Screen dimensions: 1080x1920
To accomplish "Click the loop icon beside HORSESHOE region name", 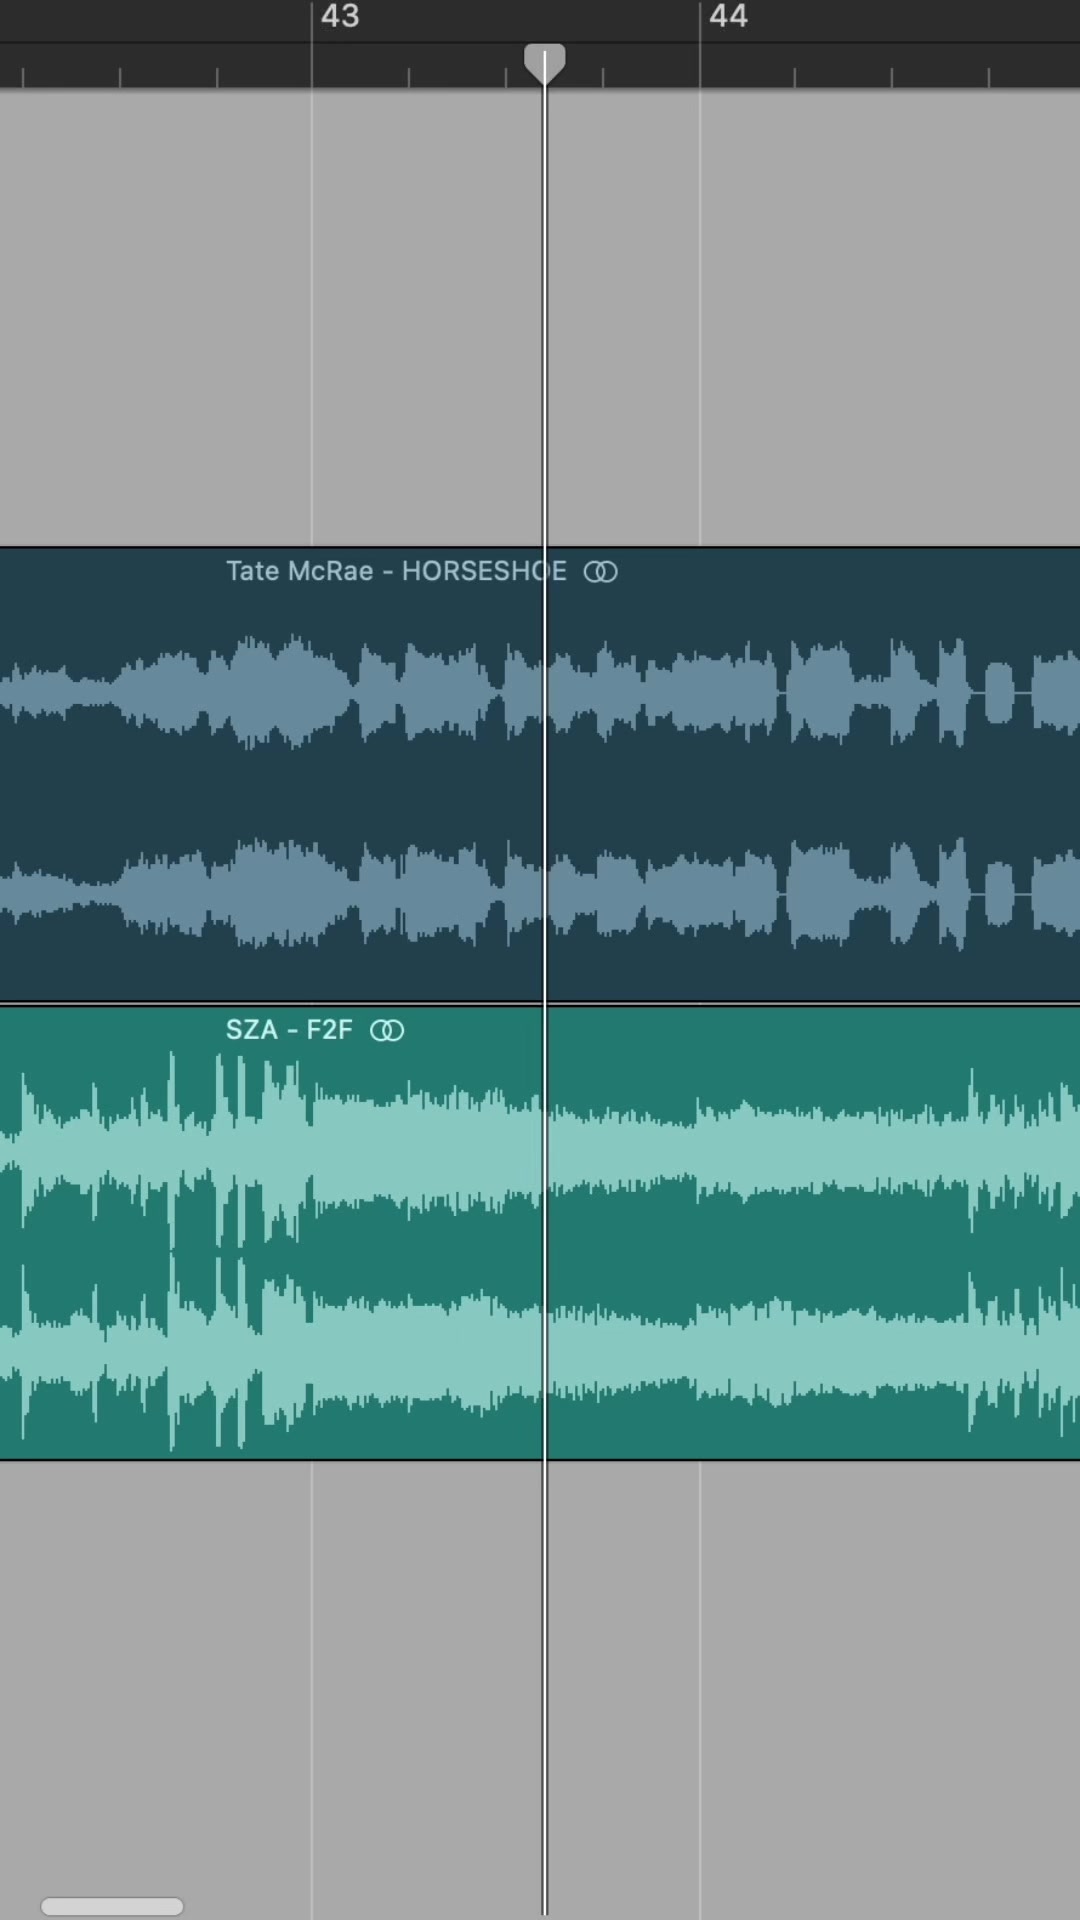I will [600, 572].
